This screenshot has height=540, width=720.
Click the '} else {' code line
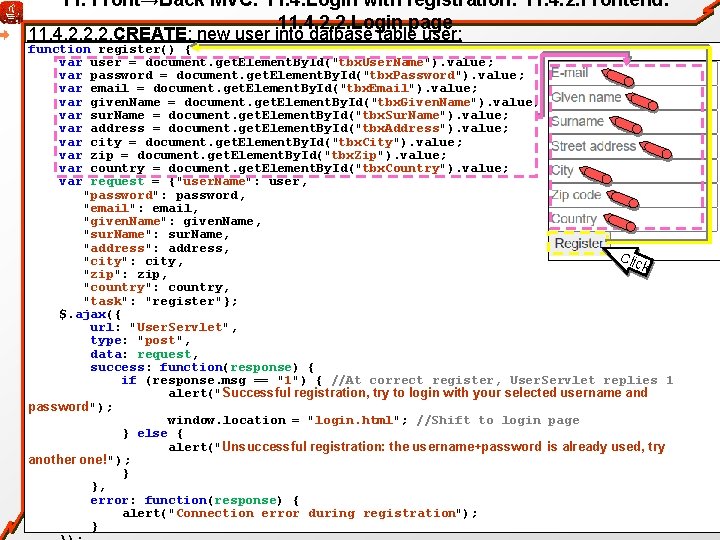click(152, 433)
